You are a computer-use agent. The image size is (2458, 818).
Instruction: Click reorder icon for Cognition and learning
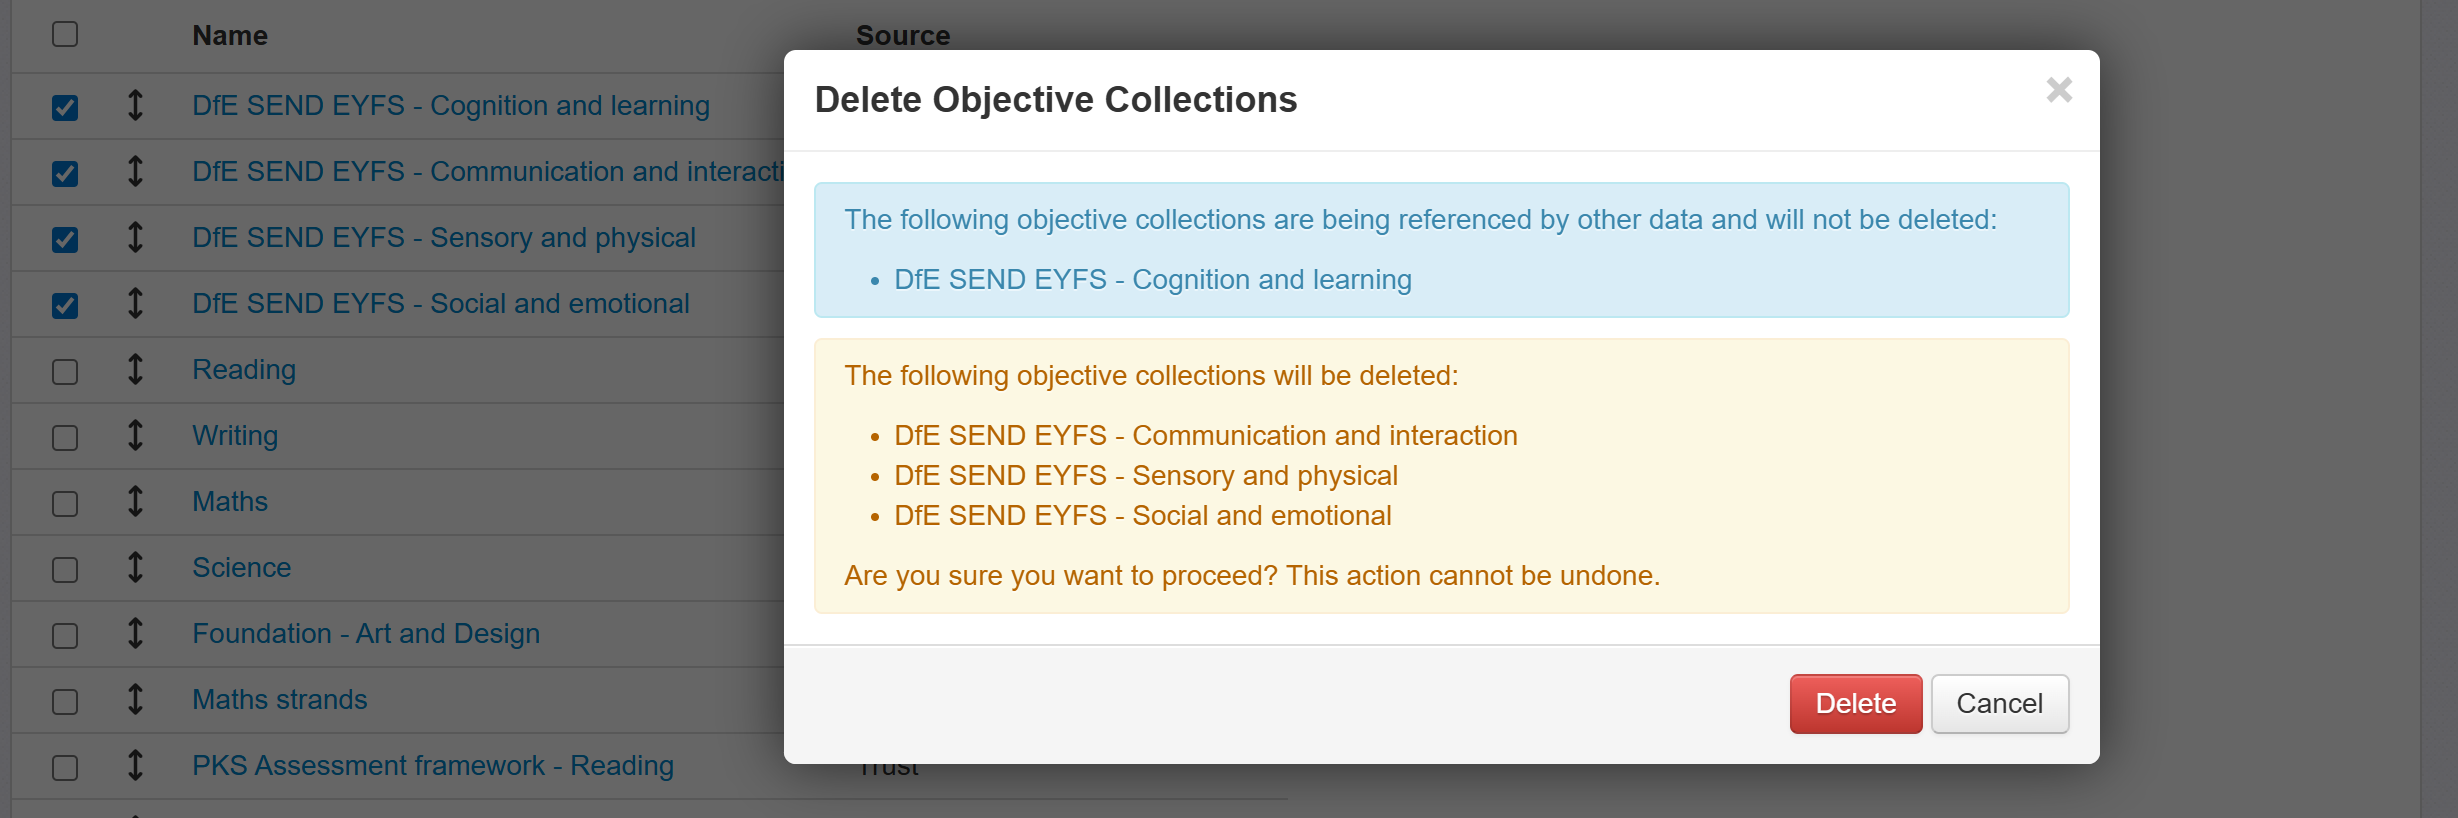point(135,105)
